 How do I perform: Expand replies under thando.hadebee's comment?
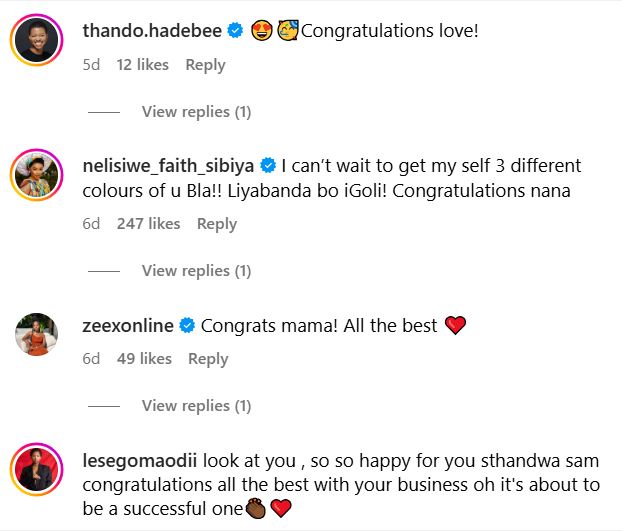point(196,112)
